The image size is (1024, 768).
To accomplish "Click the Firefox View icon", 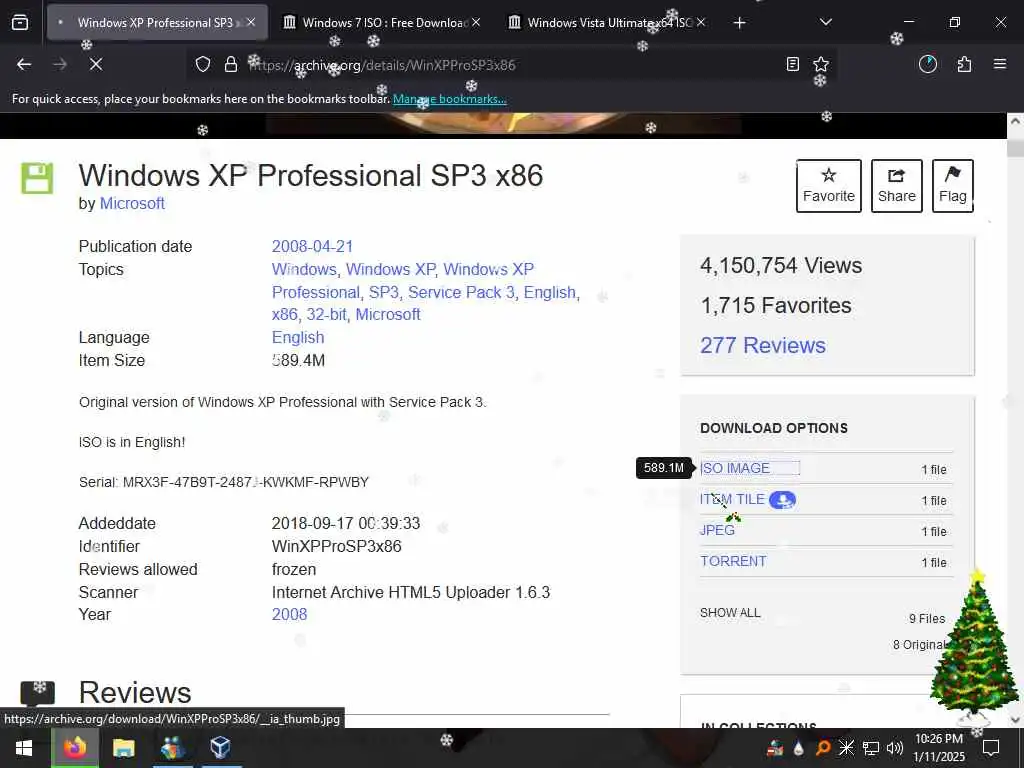I will tap(20, 23).
